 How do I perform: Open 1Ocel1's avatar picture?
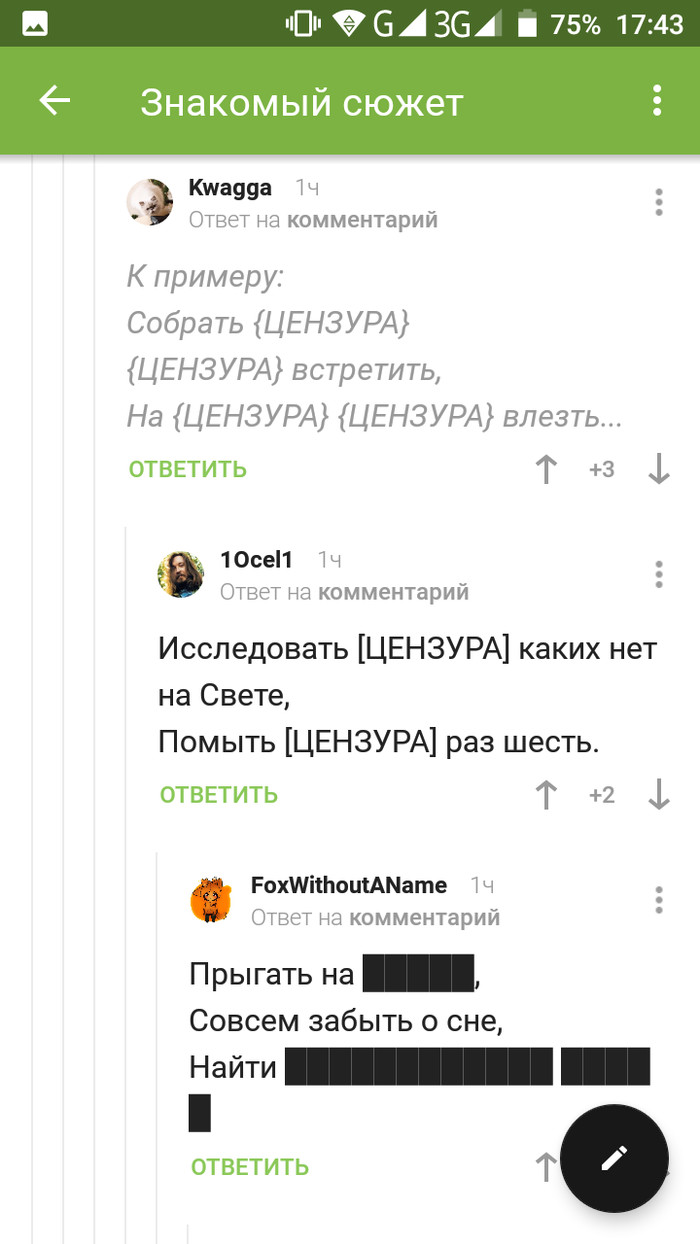click(181, 574)
